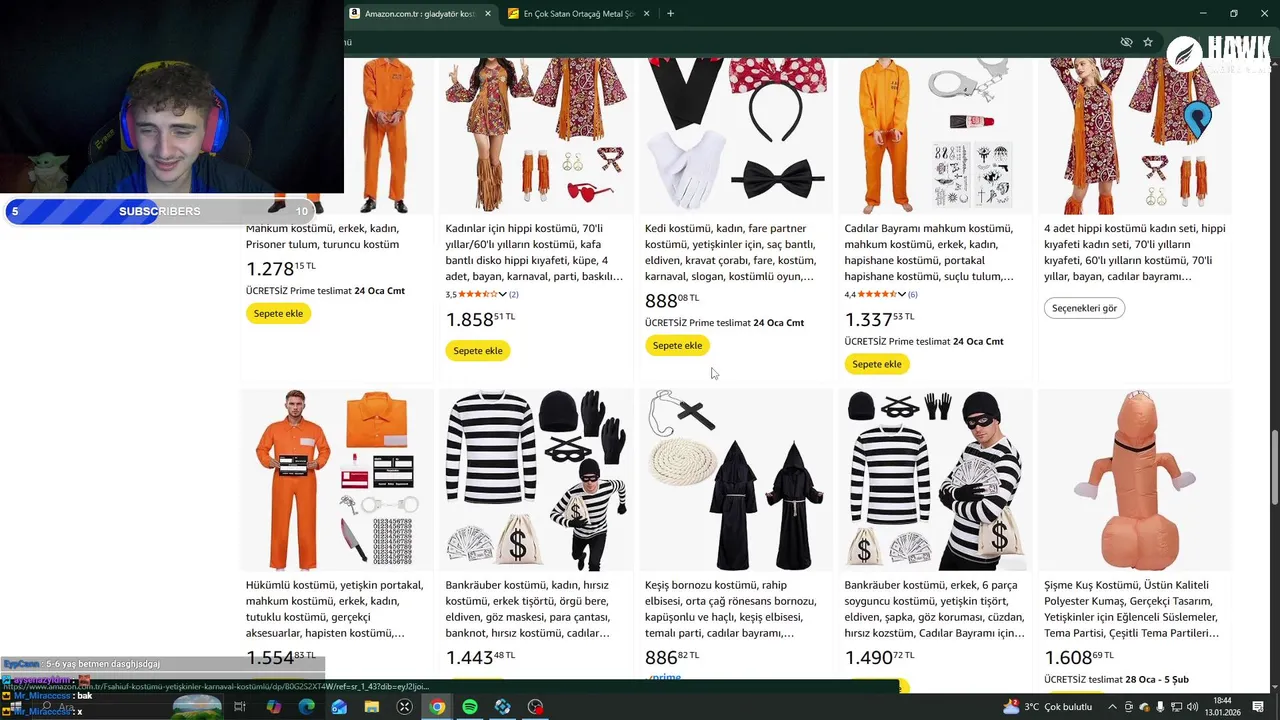Screen dimensions: 1280x720
Task: Open a new browser tab
Action: click(x=670, y=14)
